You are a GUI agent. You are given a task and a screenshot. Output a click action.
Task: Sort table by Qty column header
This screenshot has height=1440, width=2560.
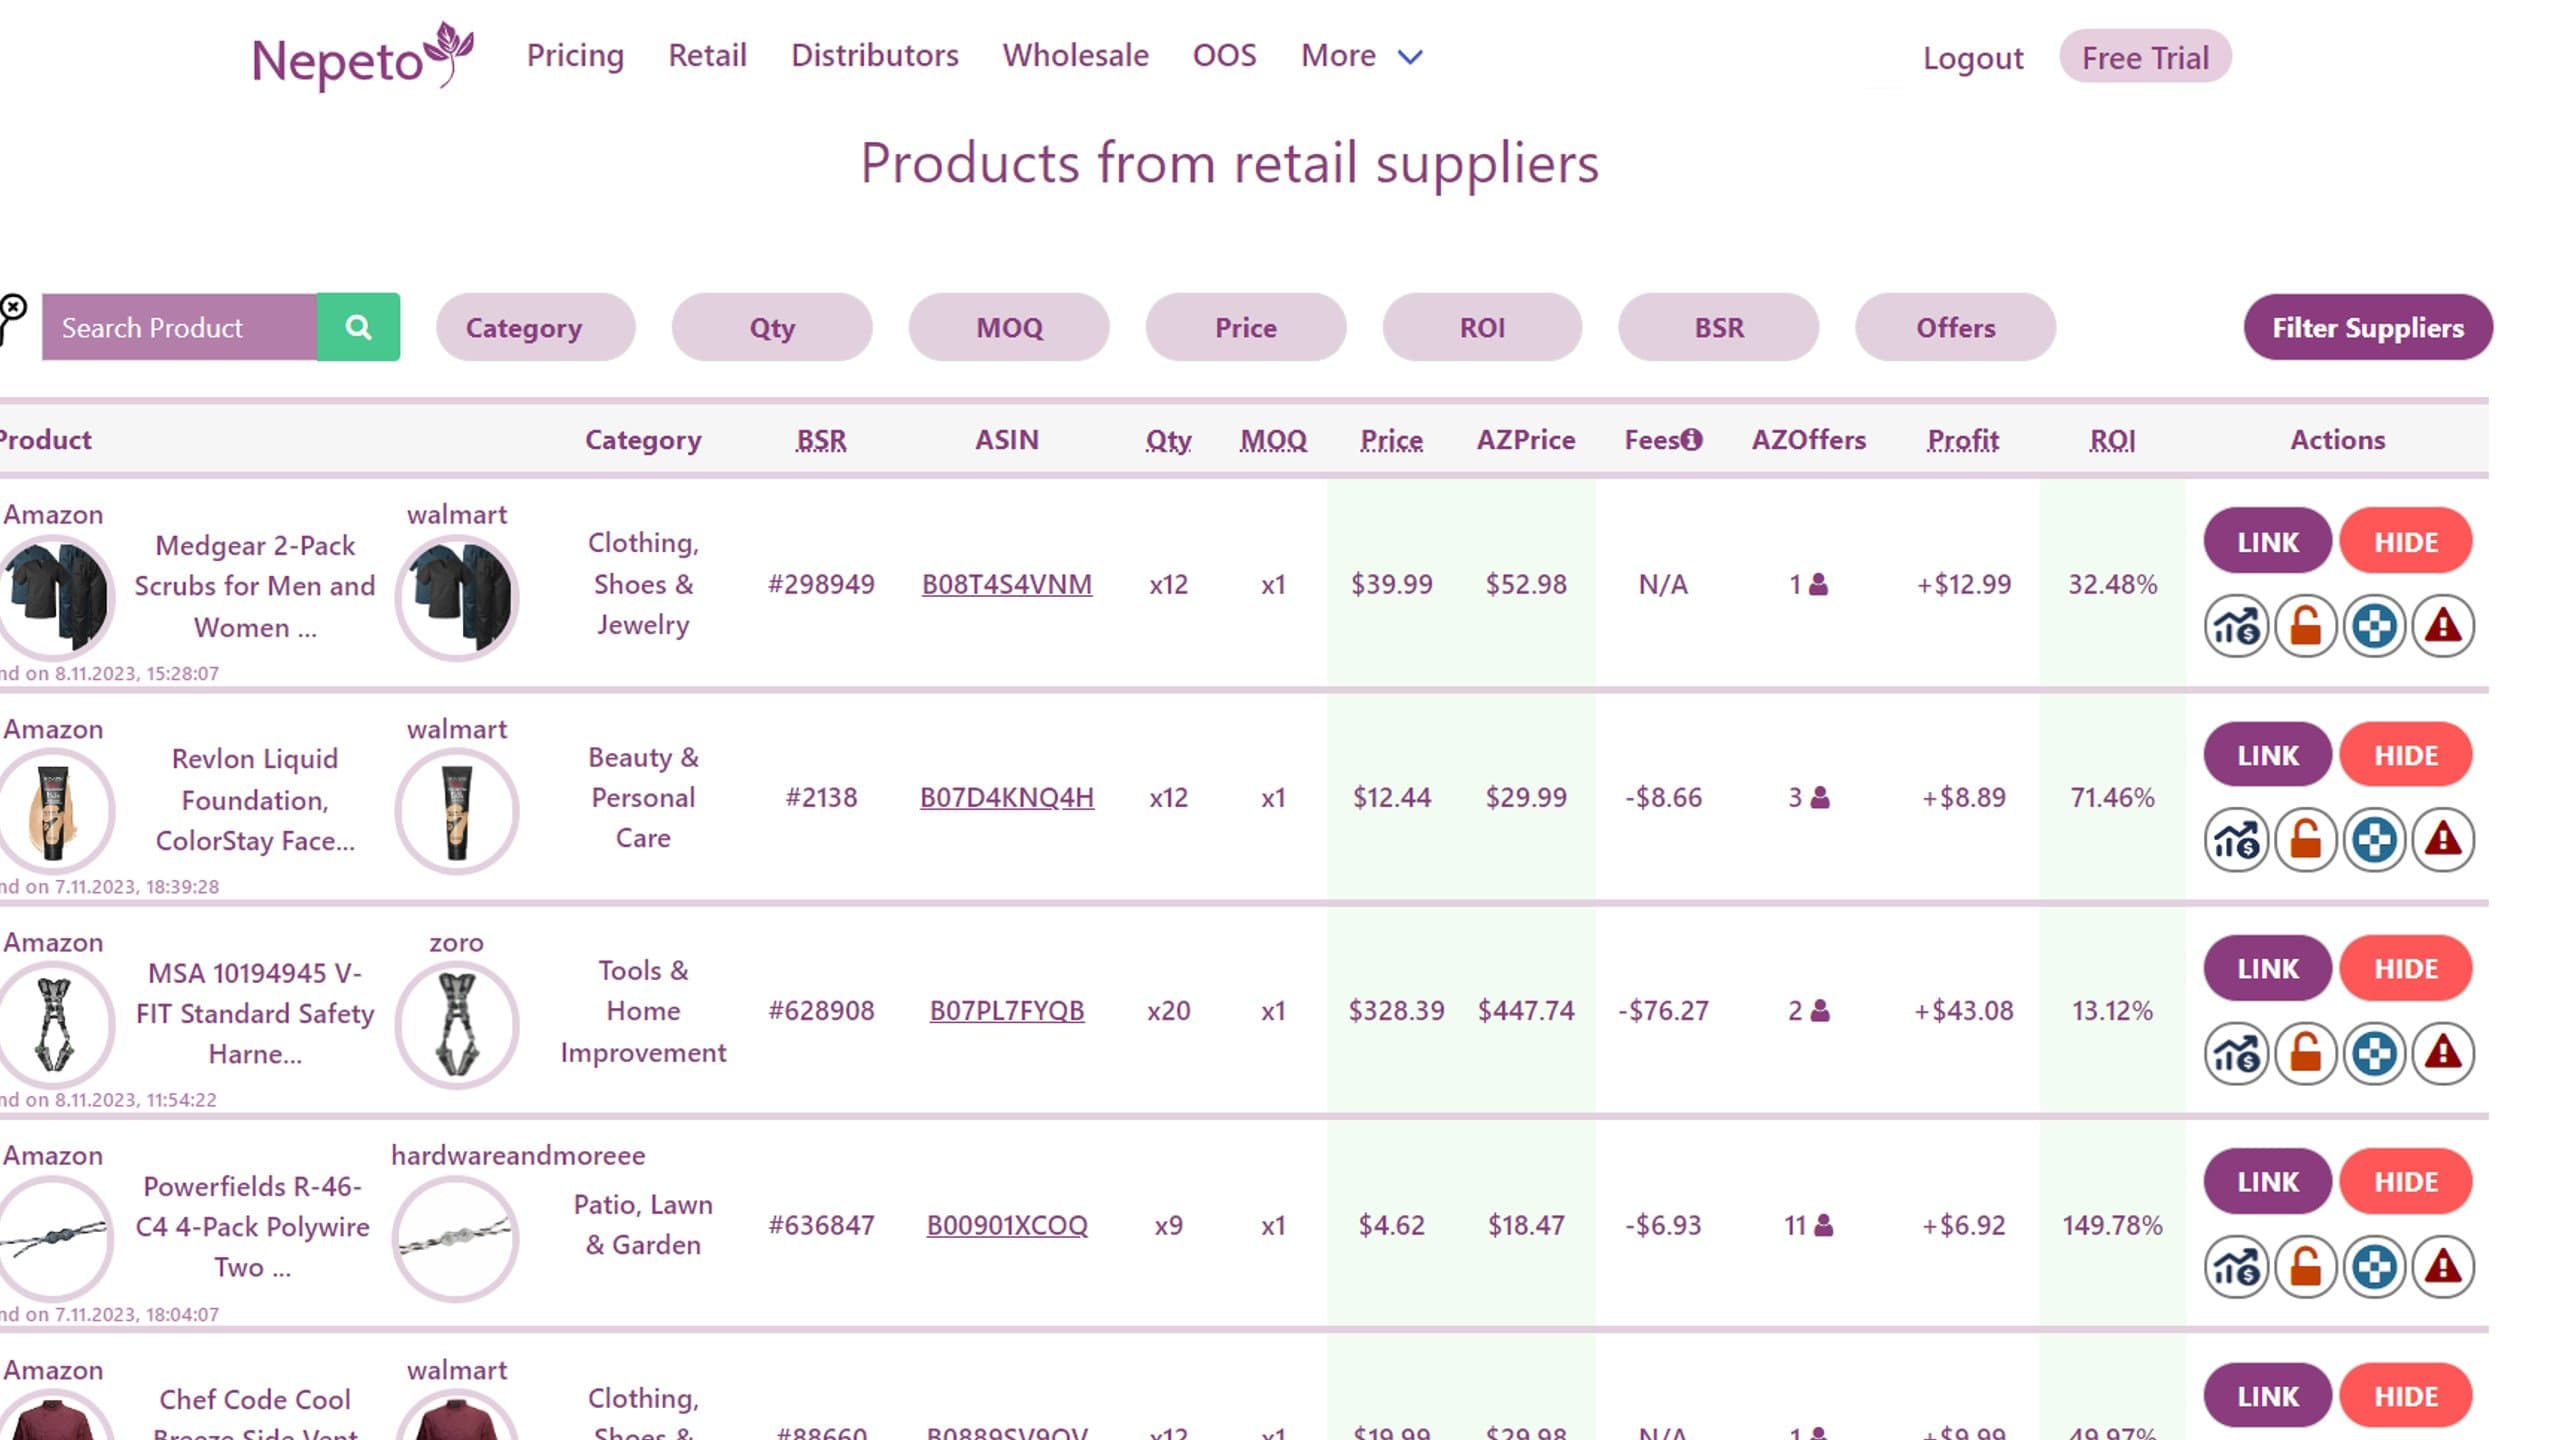coord(1168,440)
